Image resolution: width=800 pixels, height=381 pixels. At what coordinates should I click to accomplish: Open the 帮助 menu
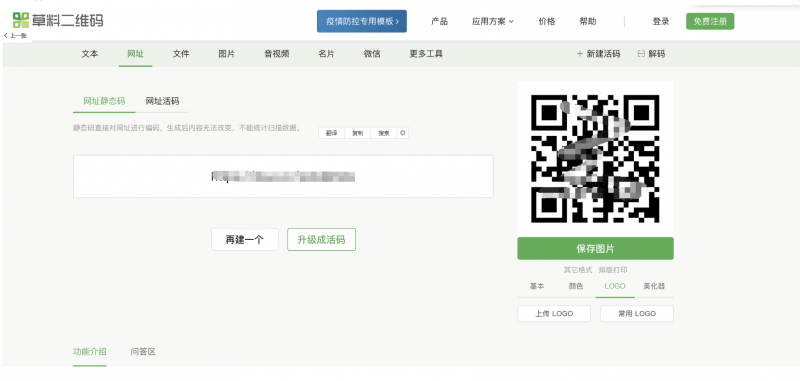pyautogui.click(x=588, y=21)
